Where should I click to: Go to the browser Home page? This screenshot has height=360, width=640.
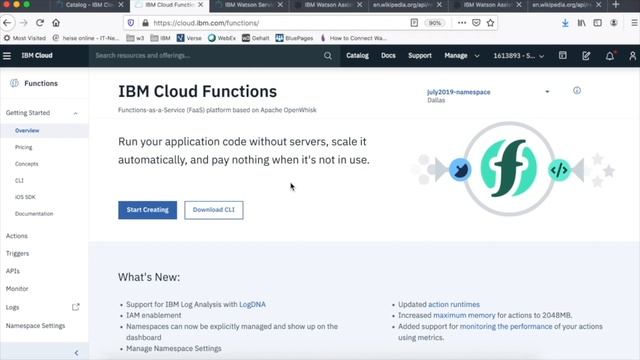(56, 23)
